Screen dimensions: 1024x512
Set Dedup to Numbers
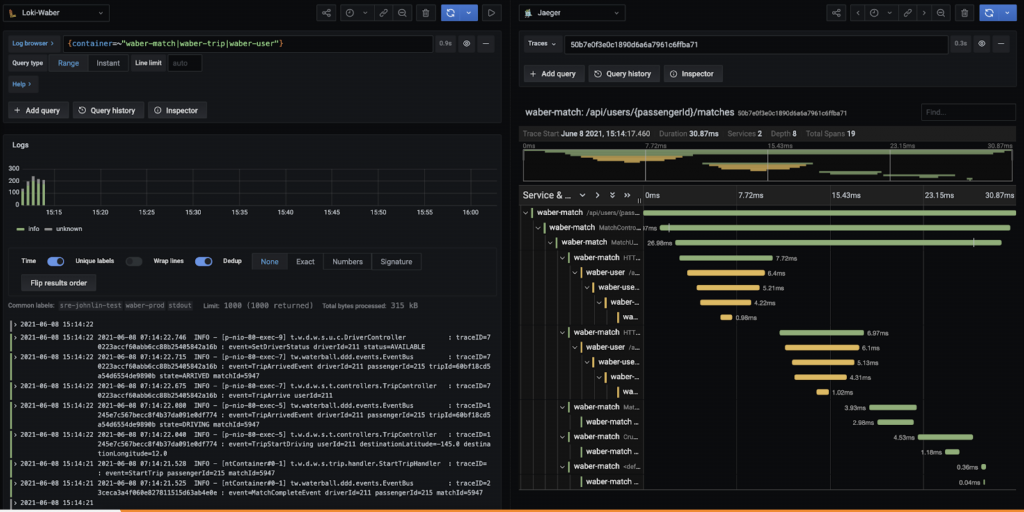click(347, 262)
